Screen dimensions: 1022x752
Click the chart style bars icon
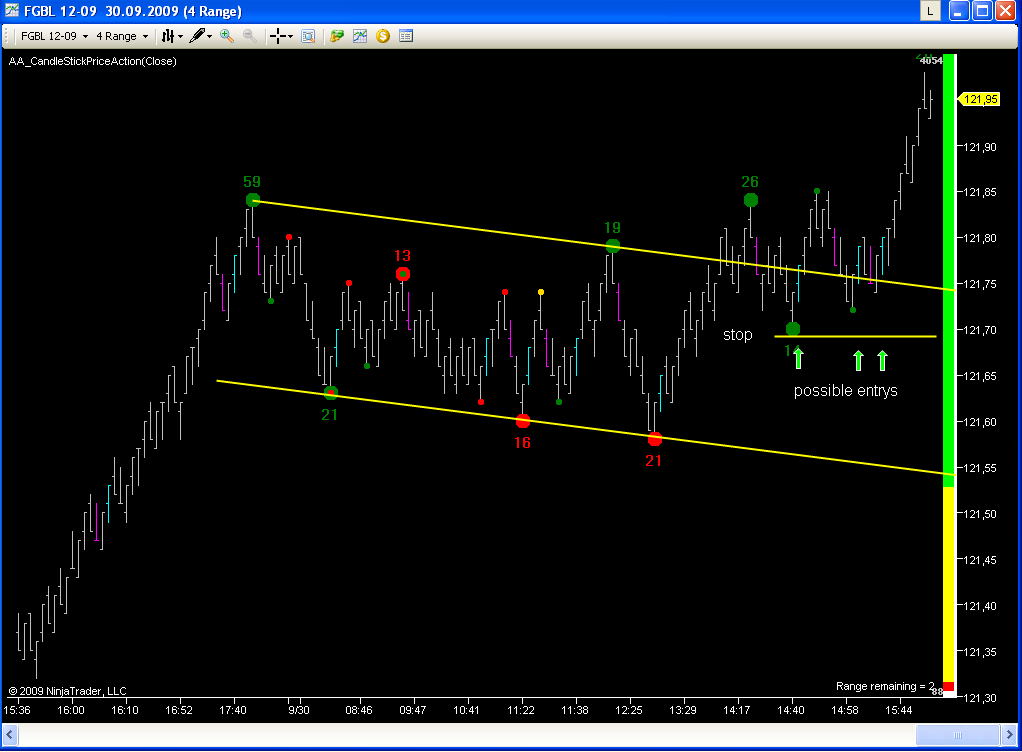point(168,36)
